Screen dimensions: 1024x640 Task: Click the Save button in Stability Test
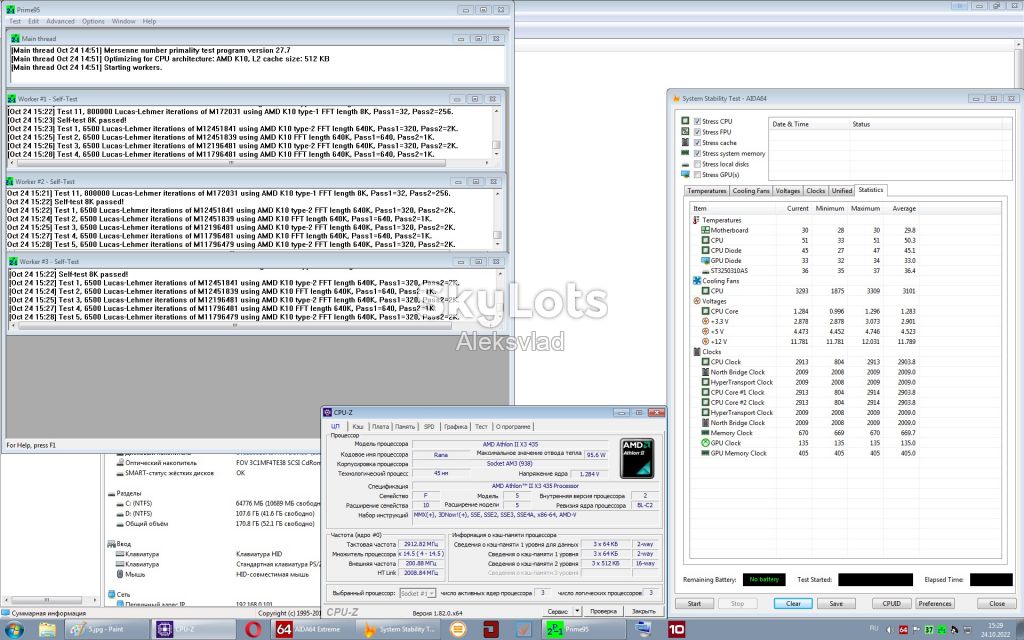837,603
